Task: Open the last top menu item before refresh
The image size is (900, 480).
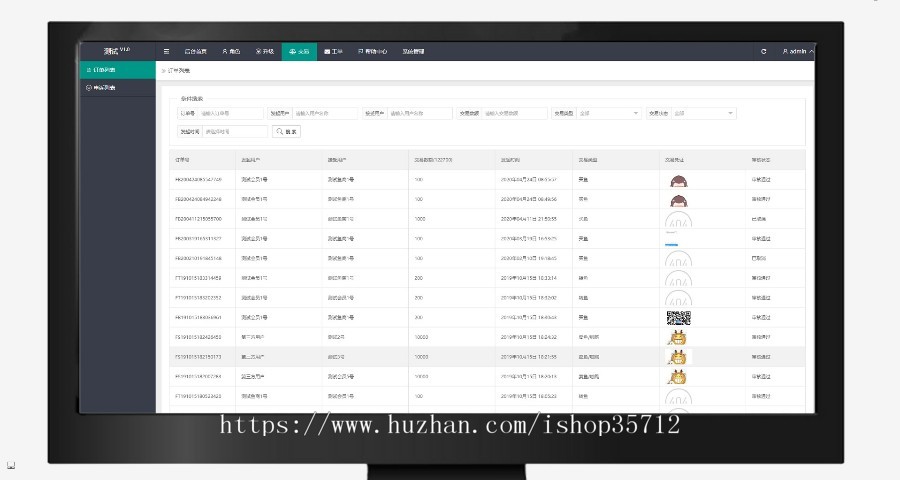Action: pos(413,52)
